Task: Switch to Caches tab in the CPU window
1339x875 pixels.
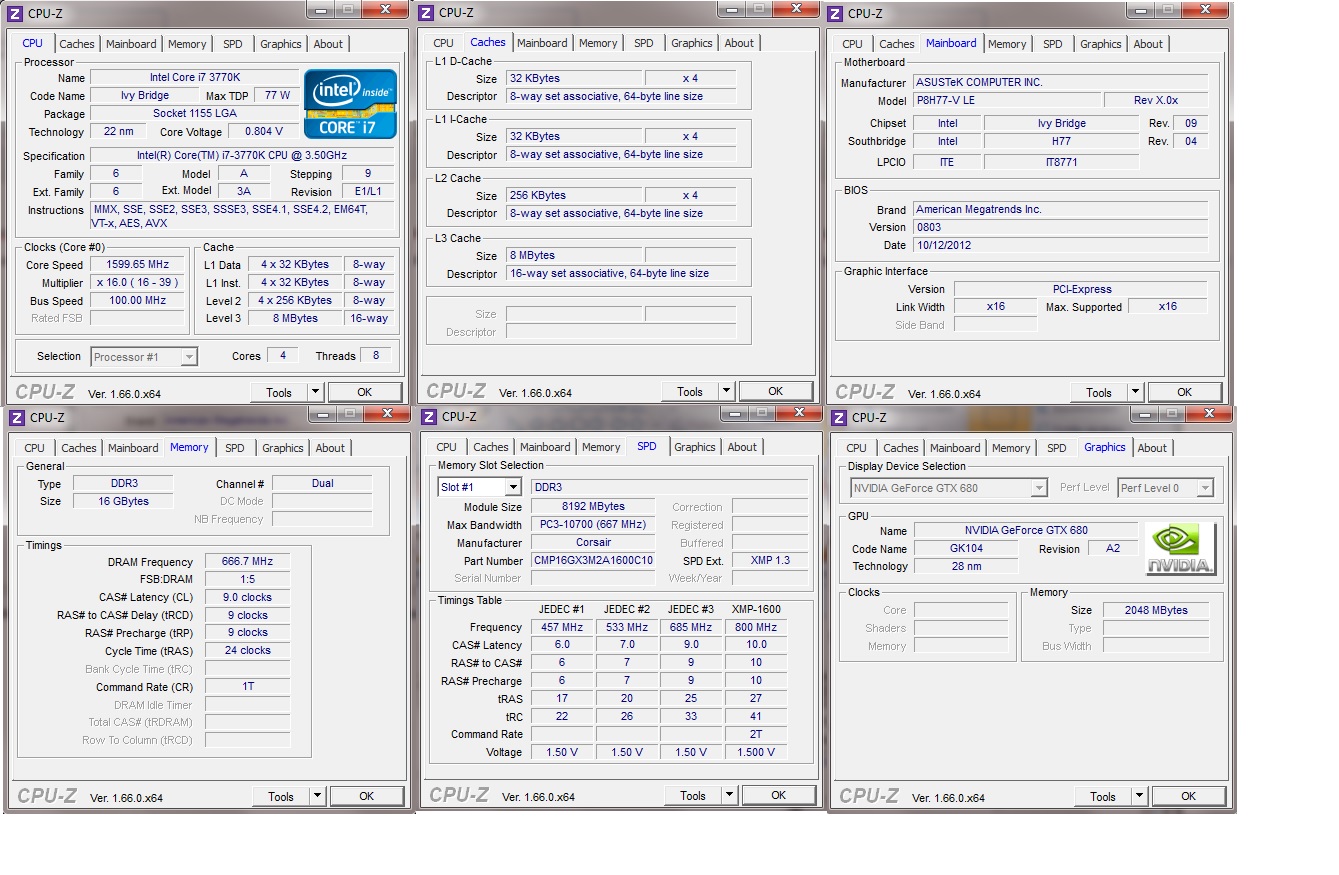Action: 77,44
